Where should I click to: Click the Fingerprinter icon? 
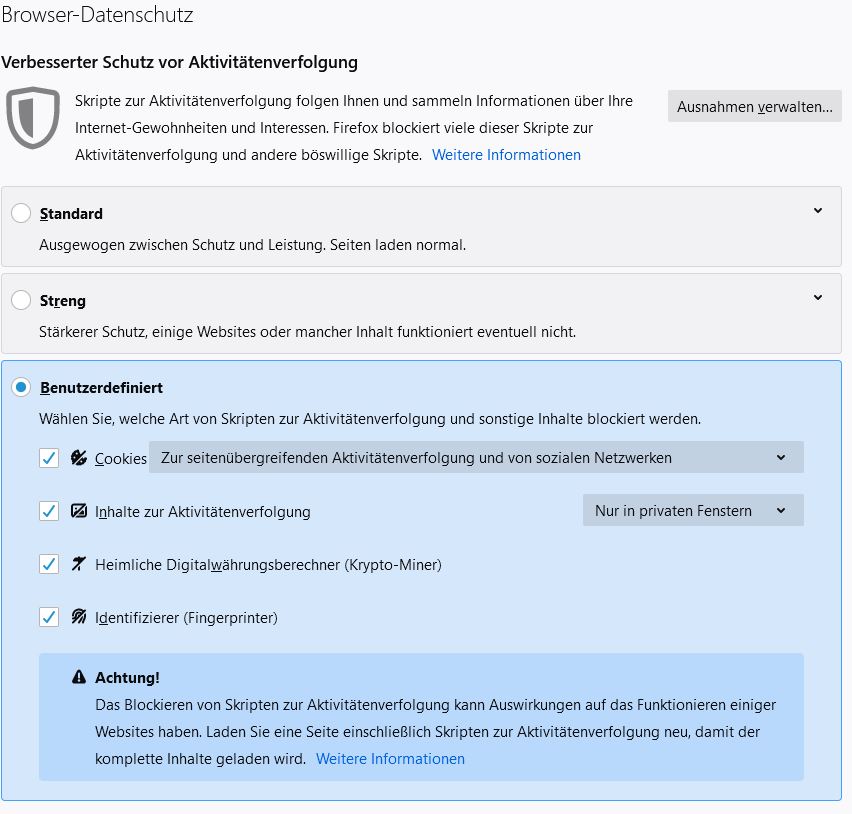79,617
